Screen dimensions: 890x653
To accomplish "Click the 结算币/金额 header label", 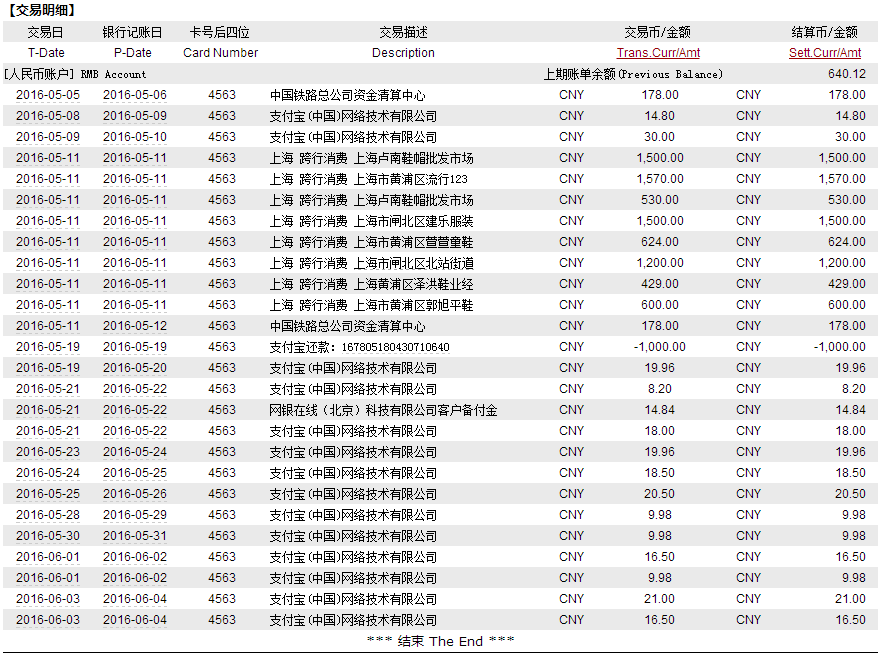I will (824, 32).
